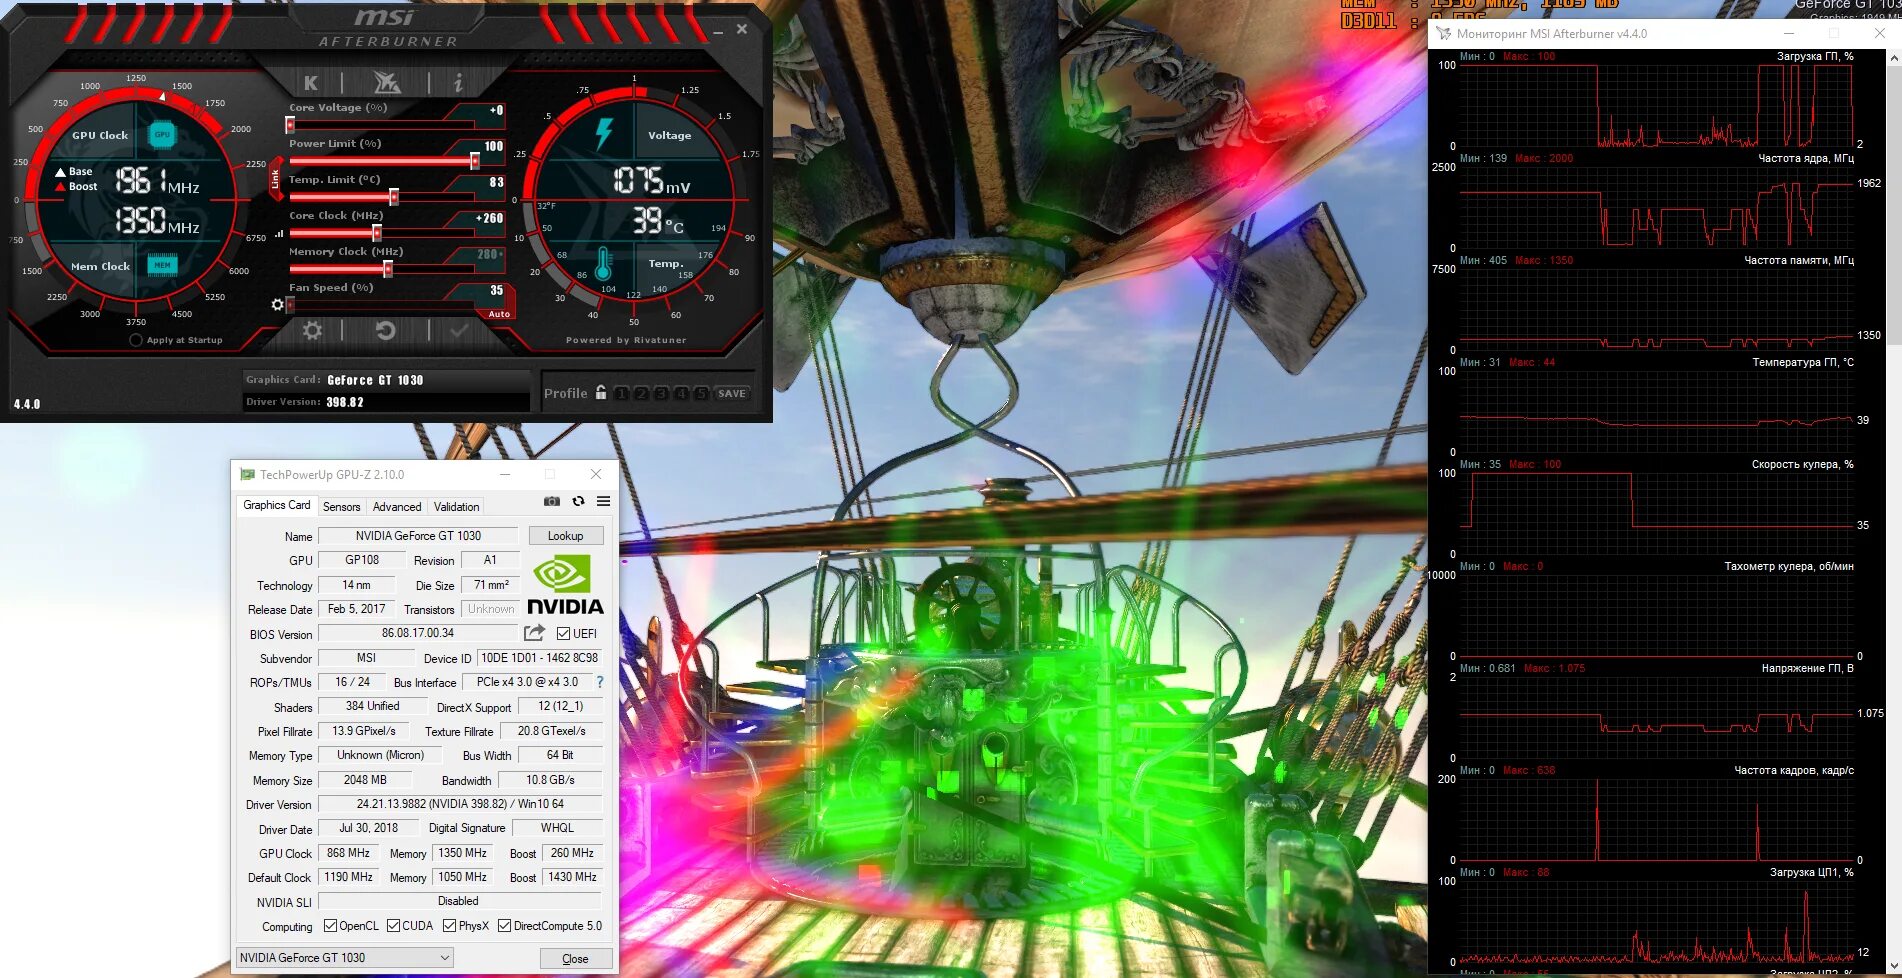Click the Power Limit slider handle
Screen dimensions: 1902x978
pyautogui.click(x=475, y=161)
